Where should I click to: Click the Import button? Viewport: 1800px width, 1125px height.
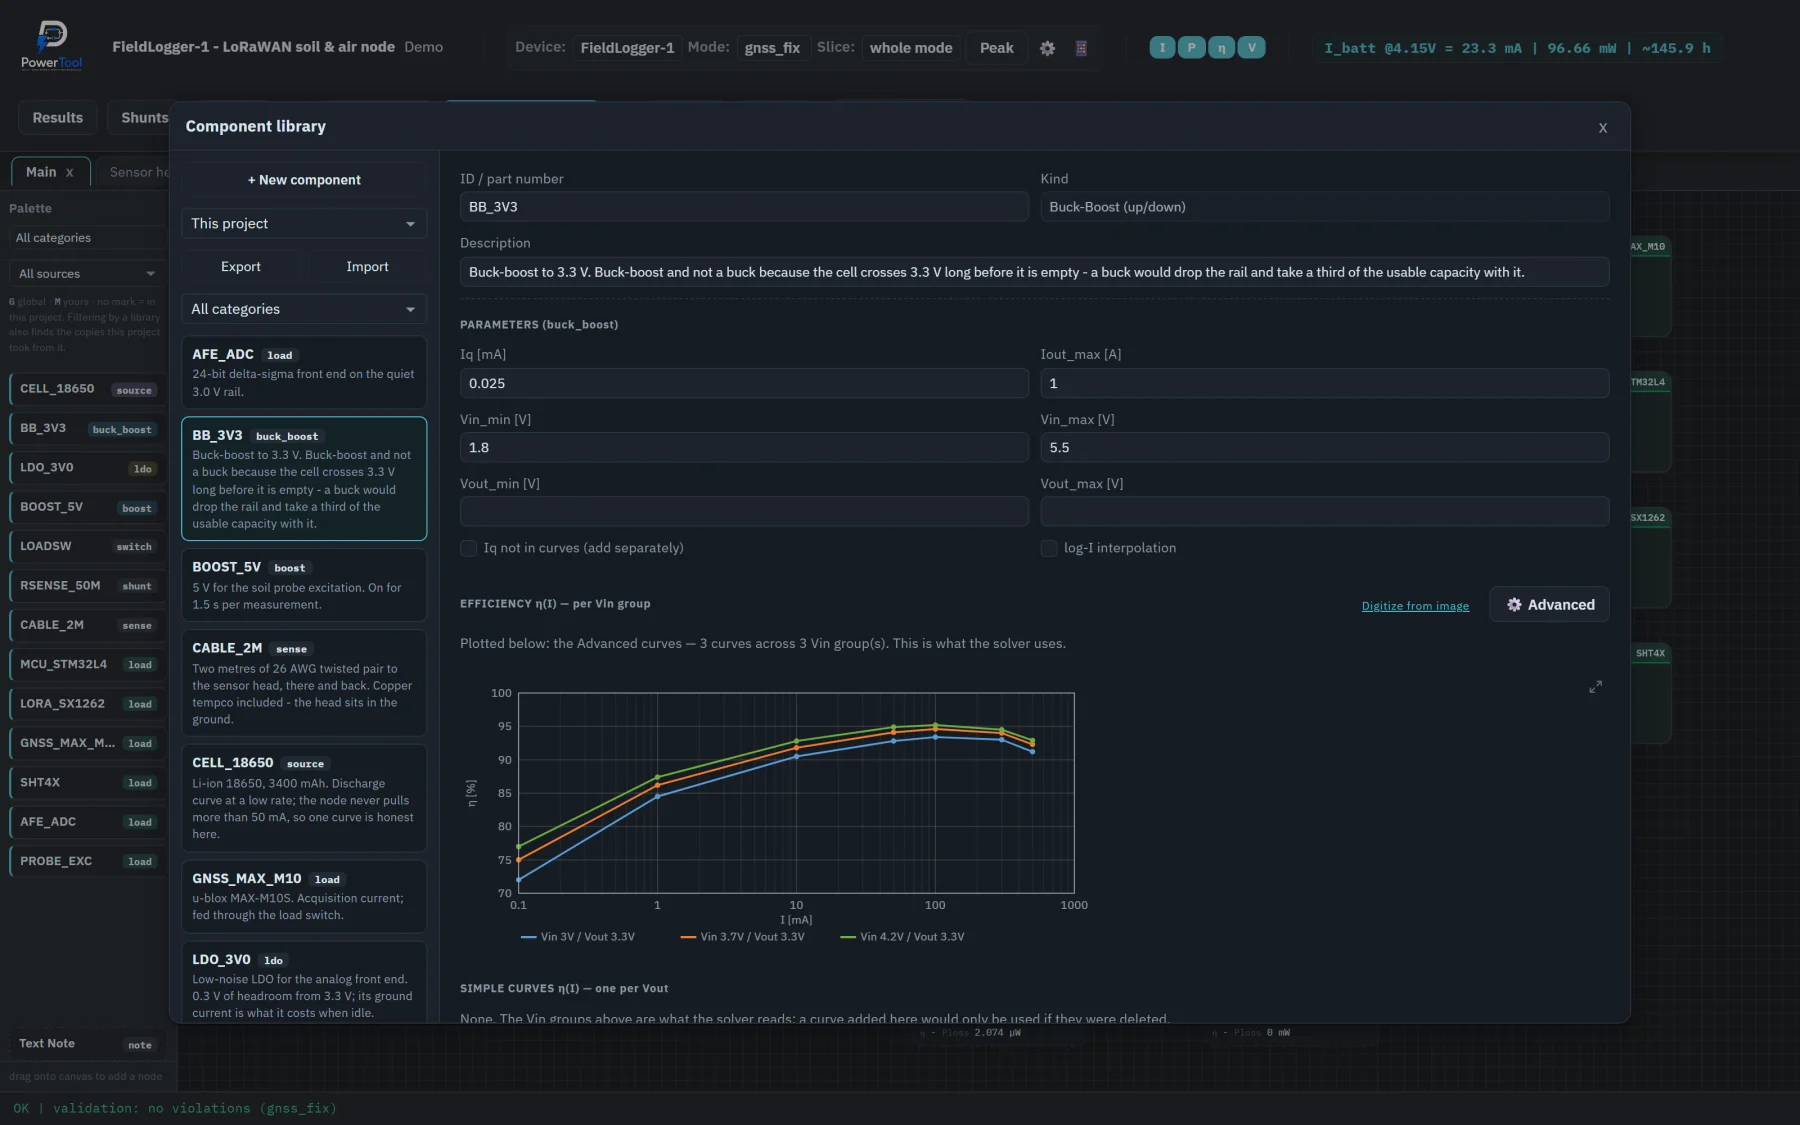click(367, 267)
